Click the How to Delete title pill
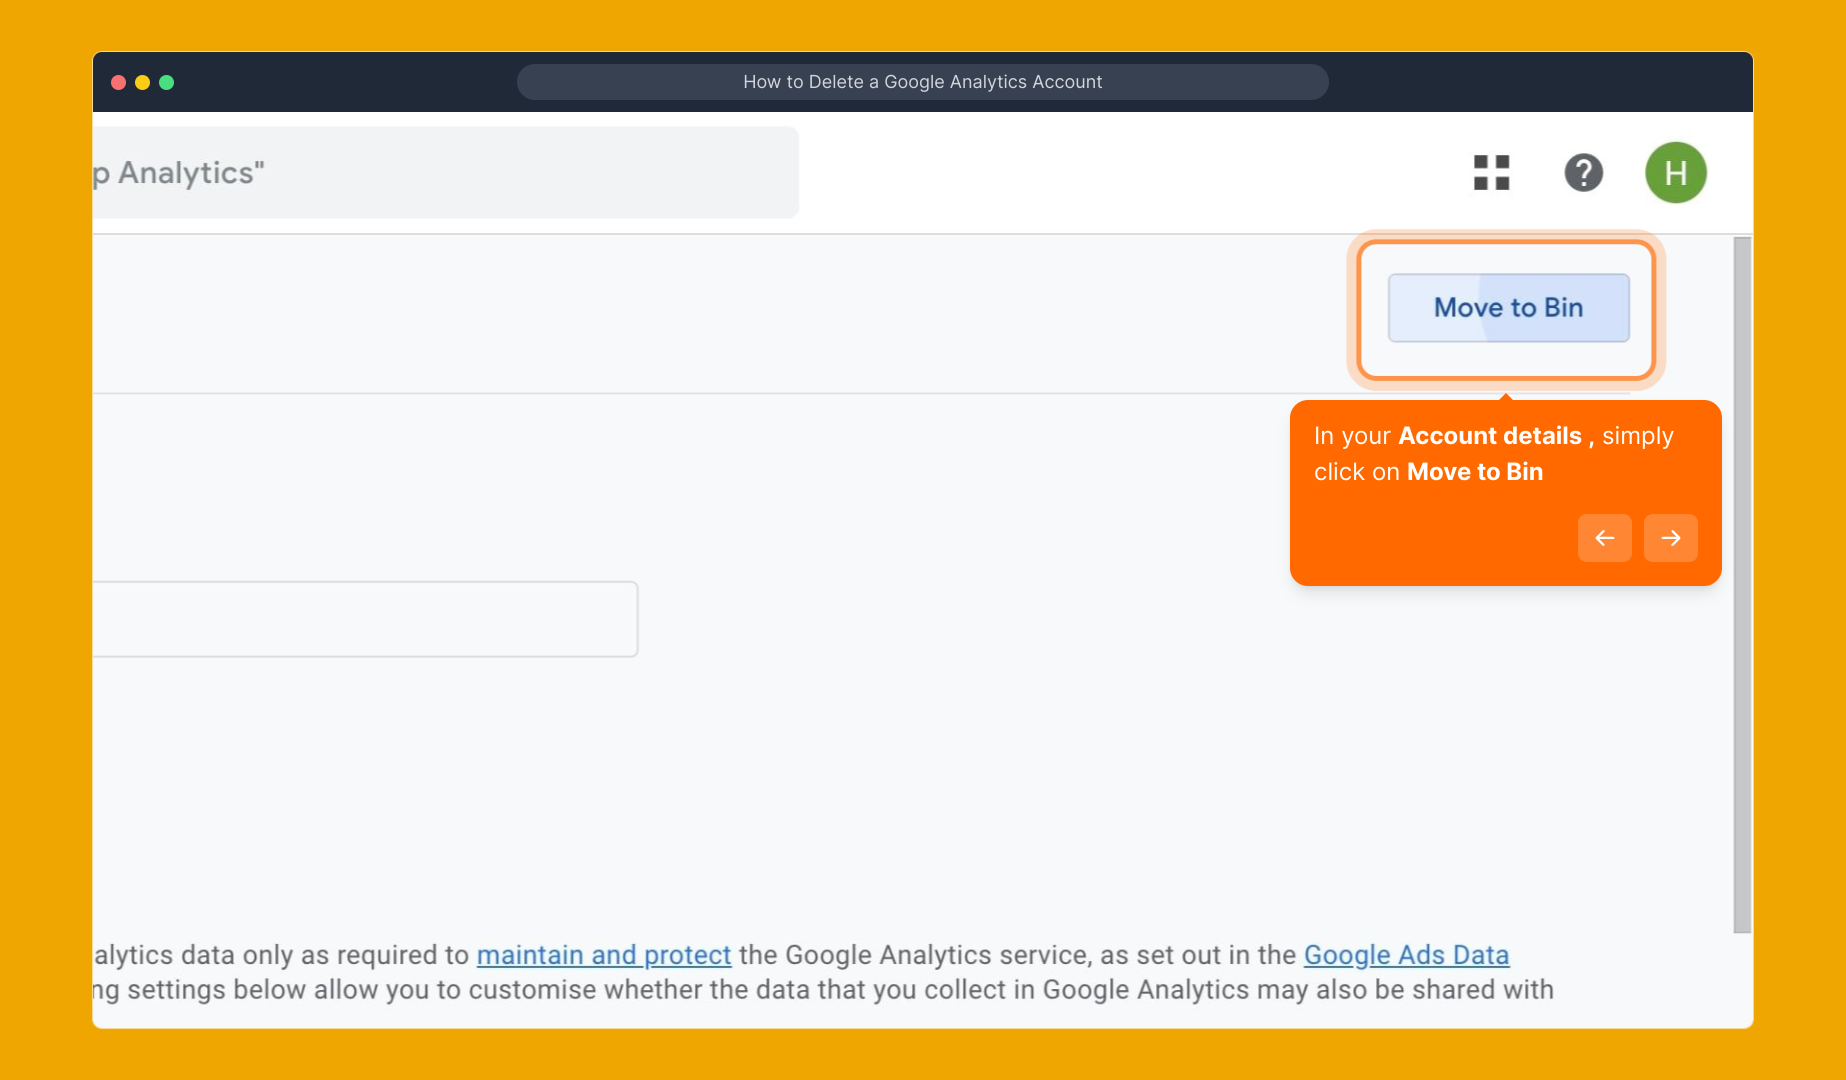This screenshot has height=1080, width=1846. pyautogui.click(x=922, y=82)
